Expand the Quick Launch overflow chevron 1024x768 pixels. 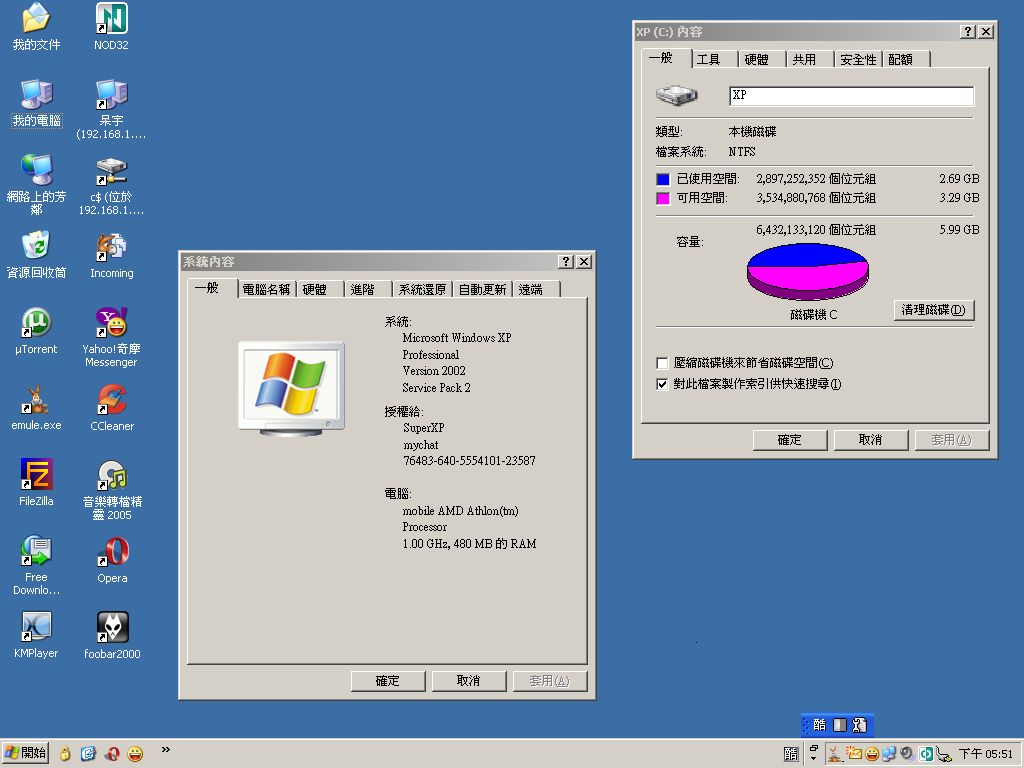pos(166,750)
